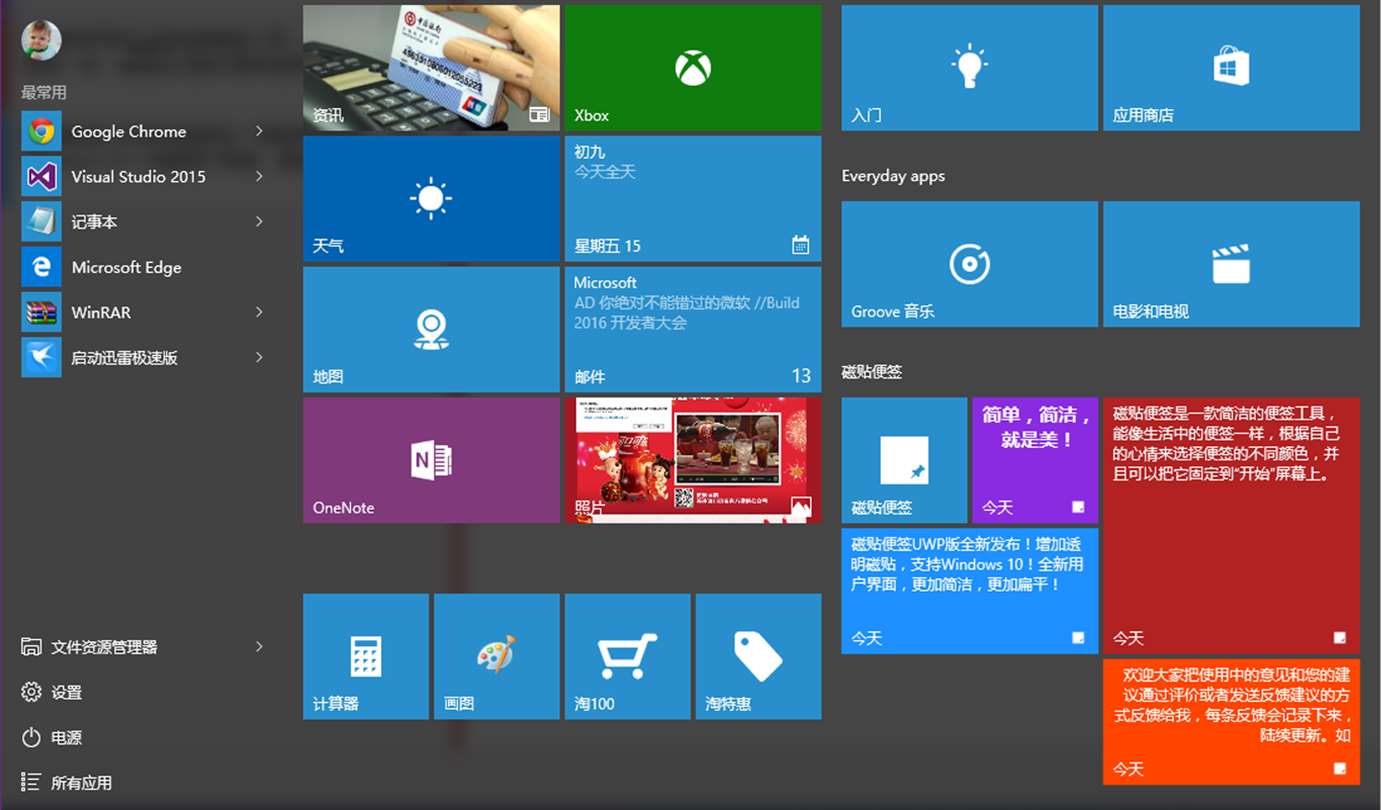Expand 记事本 jump list arrow
The image size is (1381, 810).
click(x=259, y=222)
